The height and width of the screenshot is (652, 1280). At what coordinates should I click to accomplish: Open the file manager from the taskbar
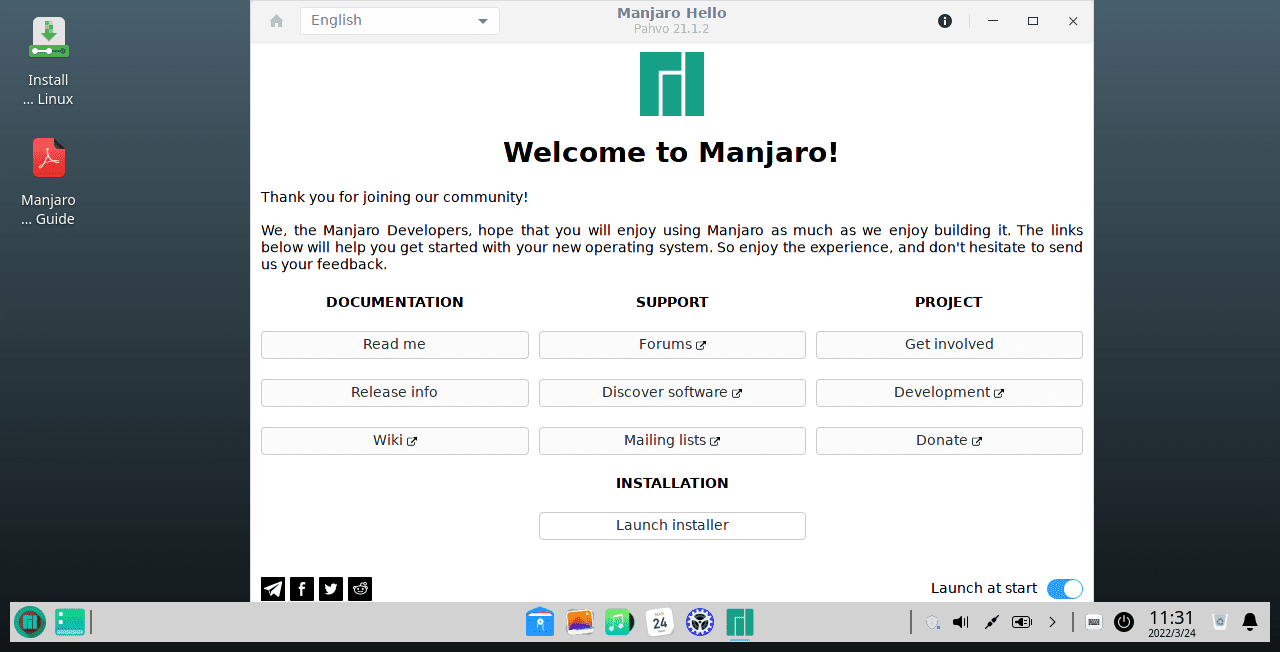pos(539,622)
